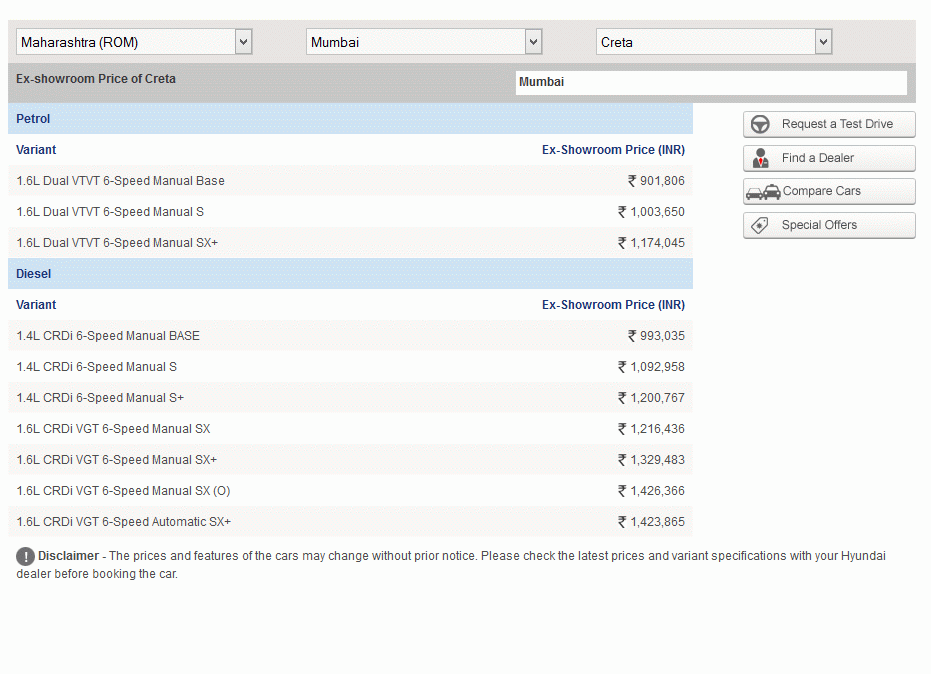Click 1.4L CRDi 6-Speed Manual S+

click(100, 398)
